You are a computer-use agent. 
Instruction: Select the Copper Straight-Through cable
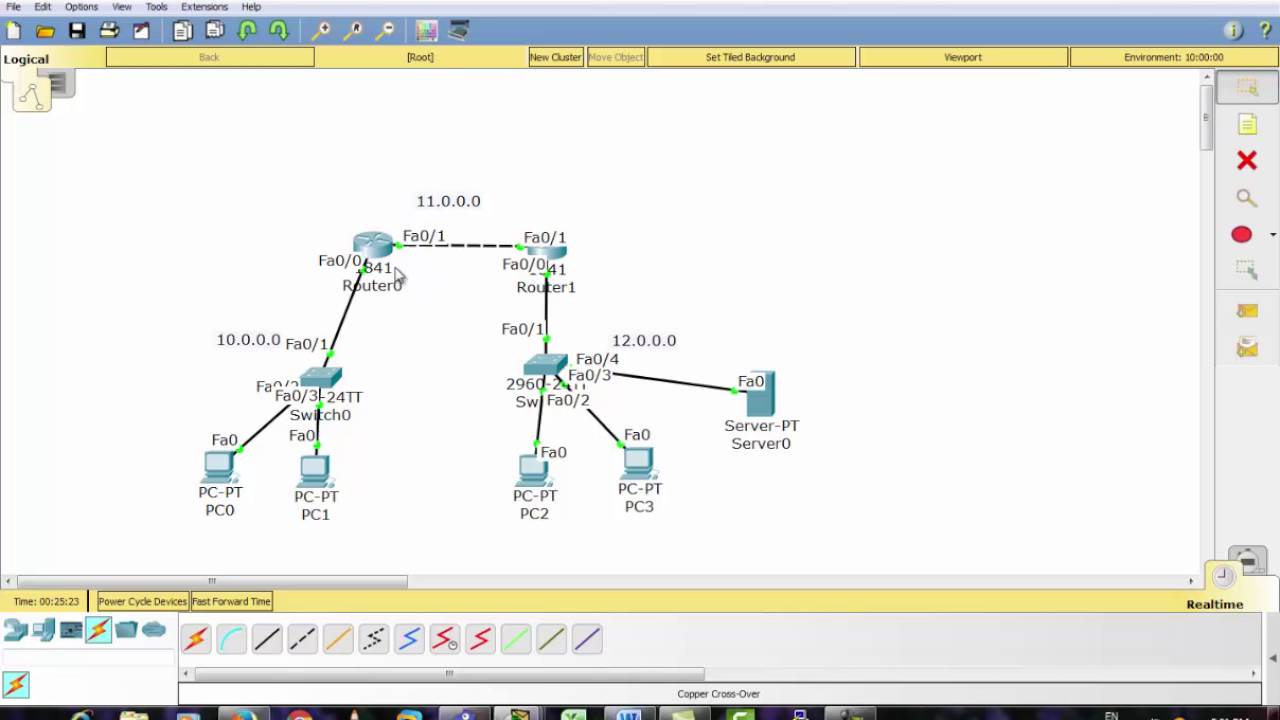point(267,638)
